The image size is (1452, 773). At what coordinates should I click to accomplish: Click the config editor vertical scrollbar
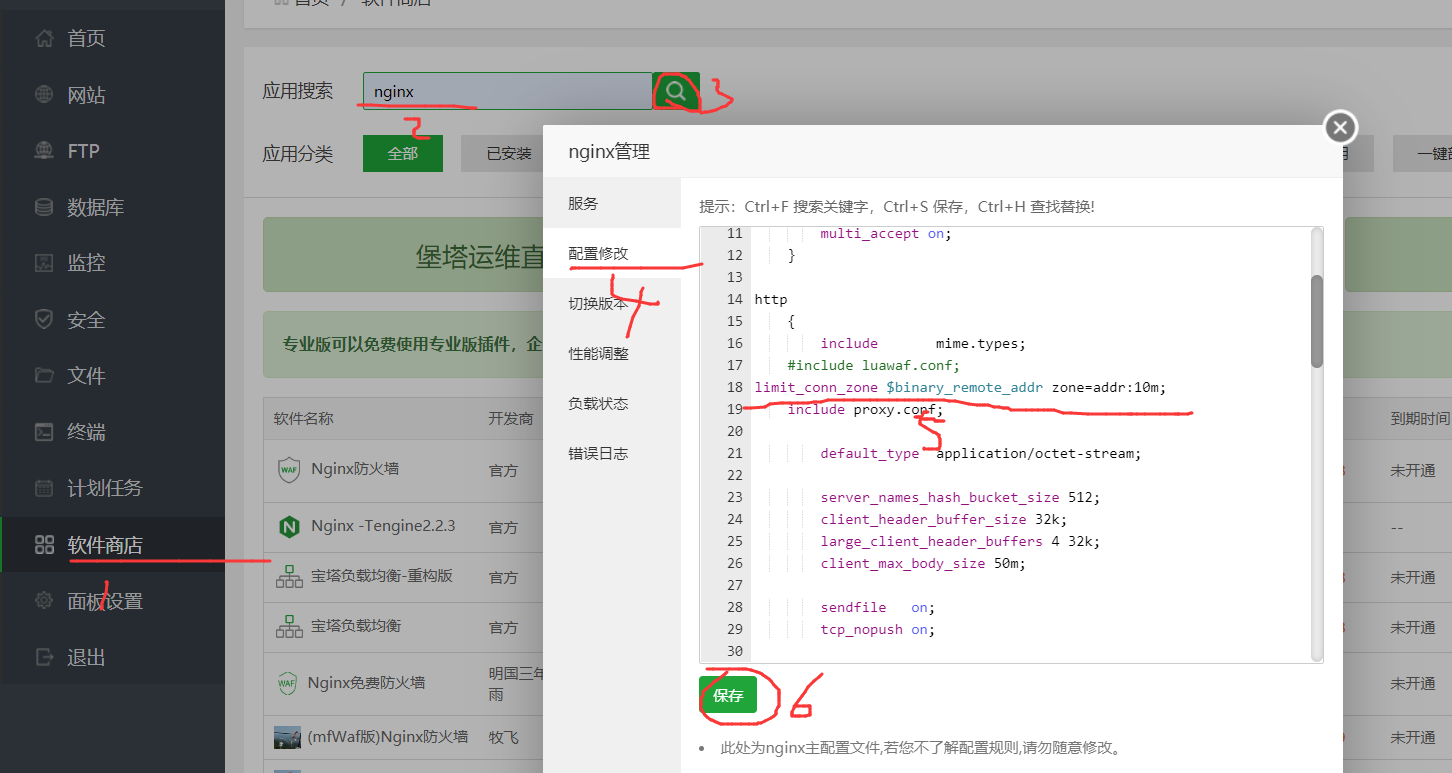(1317, 321)
